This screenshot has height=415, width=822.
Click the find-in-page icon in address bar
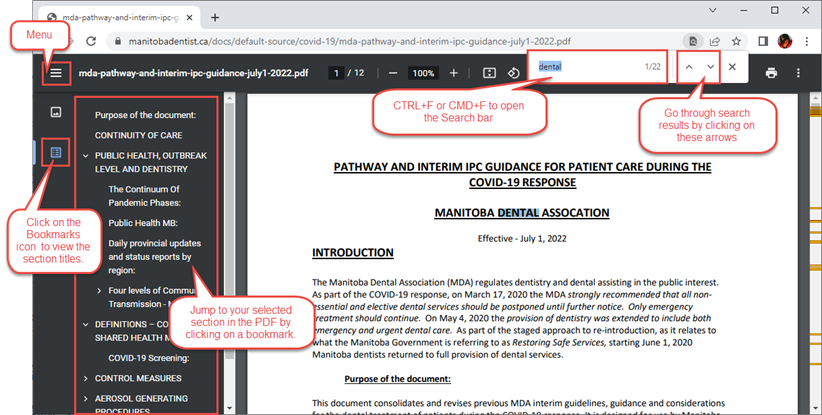pyautogui.click(x=693, y=41)
